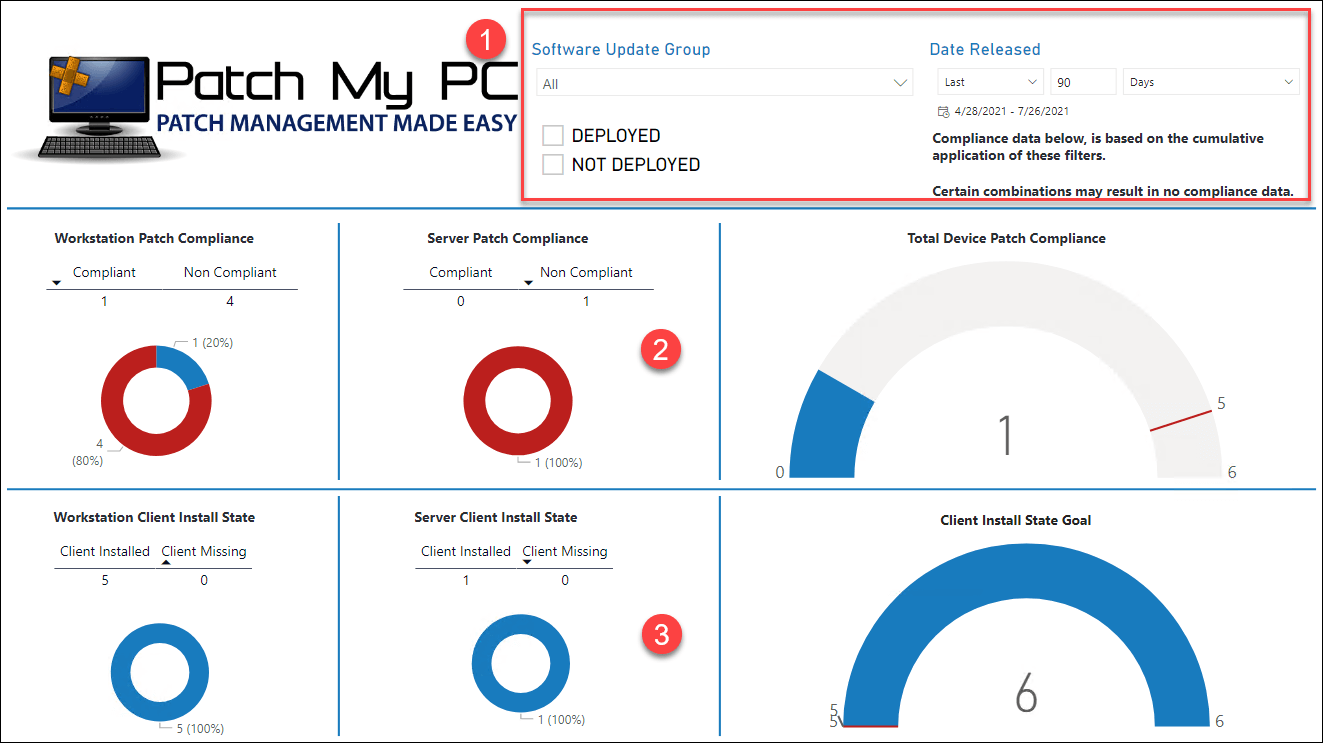Click Server Patch Compliance Compliant header
Screen dimensions: 1323x743
(461, 272)
